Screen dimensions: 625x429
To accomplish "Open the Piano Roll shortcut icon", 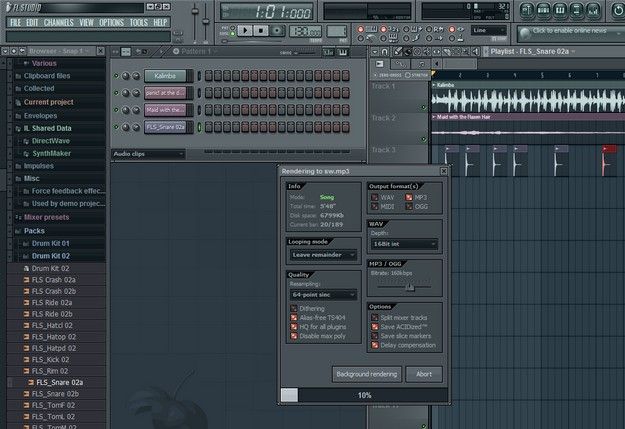I will [560, 11].
